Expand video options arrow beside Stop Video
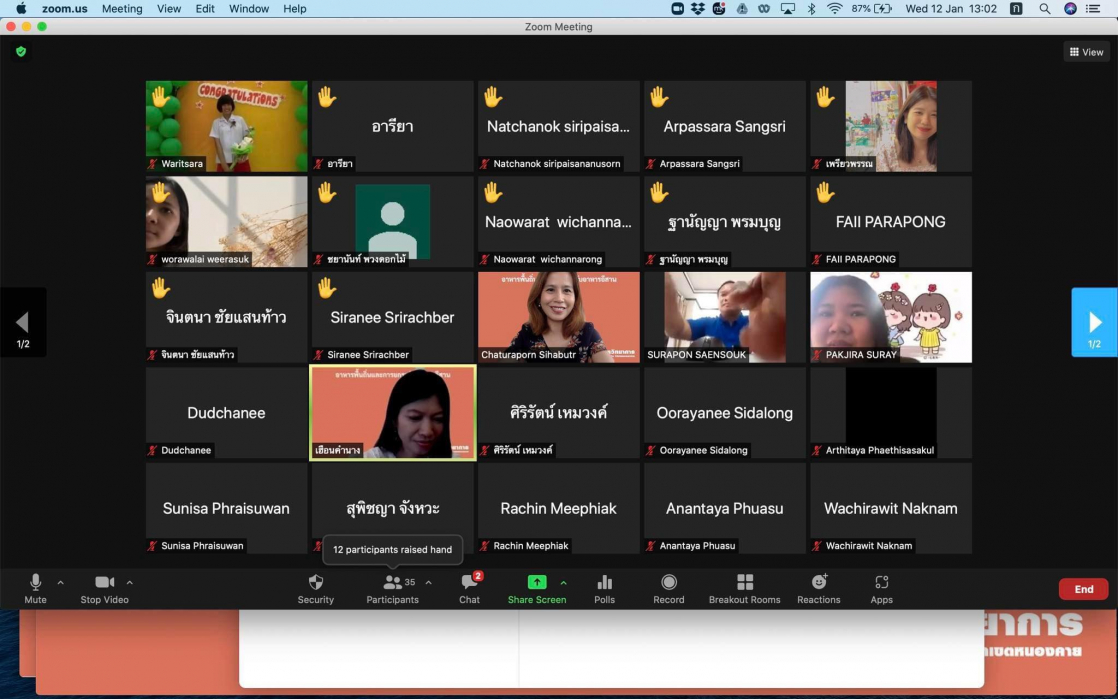Image resolution: width=1118 pixels, height=699 pixels. (129, 582)
